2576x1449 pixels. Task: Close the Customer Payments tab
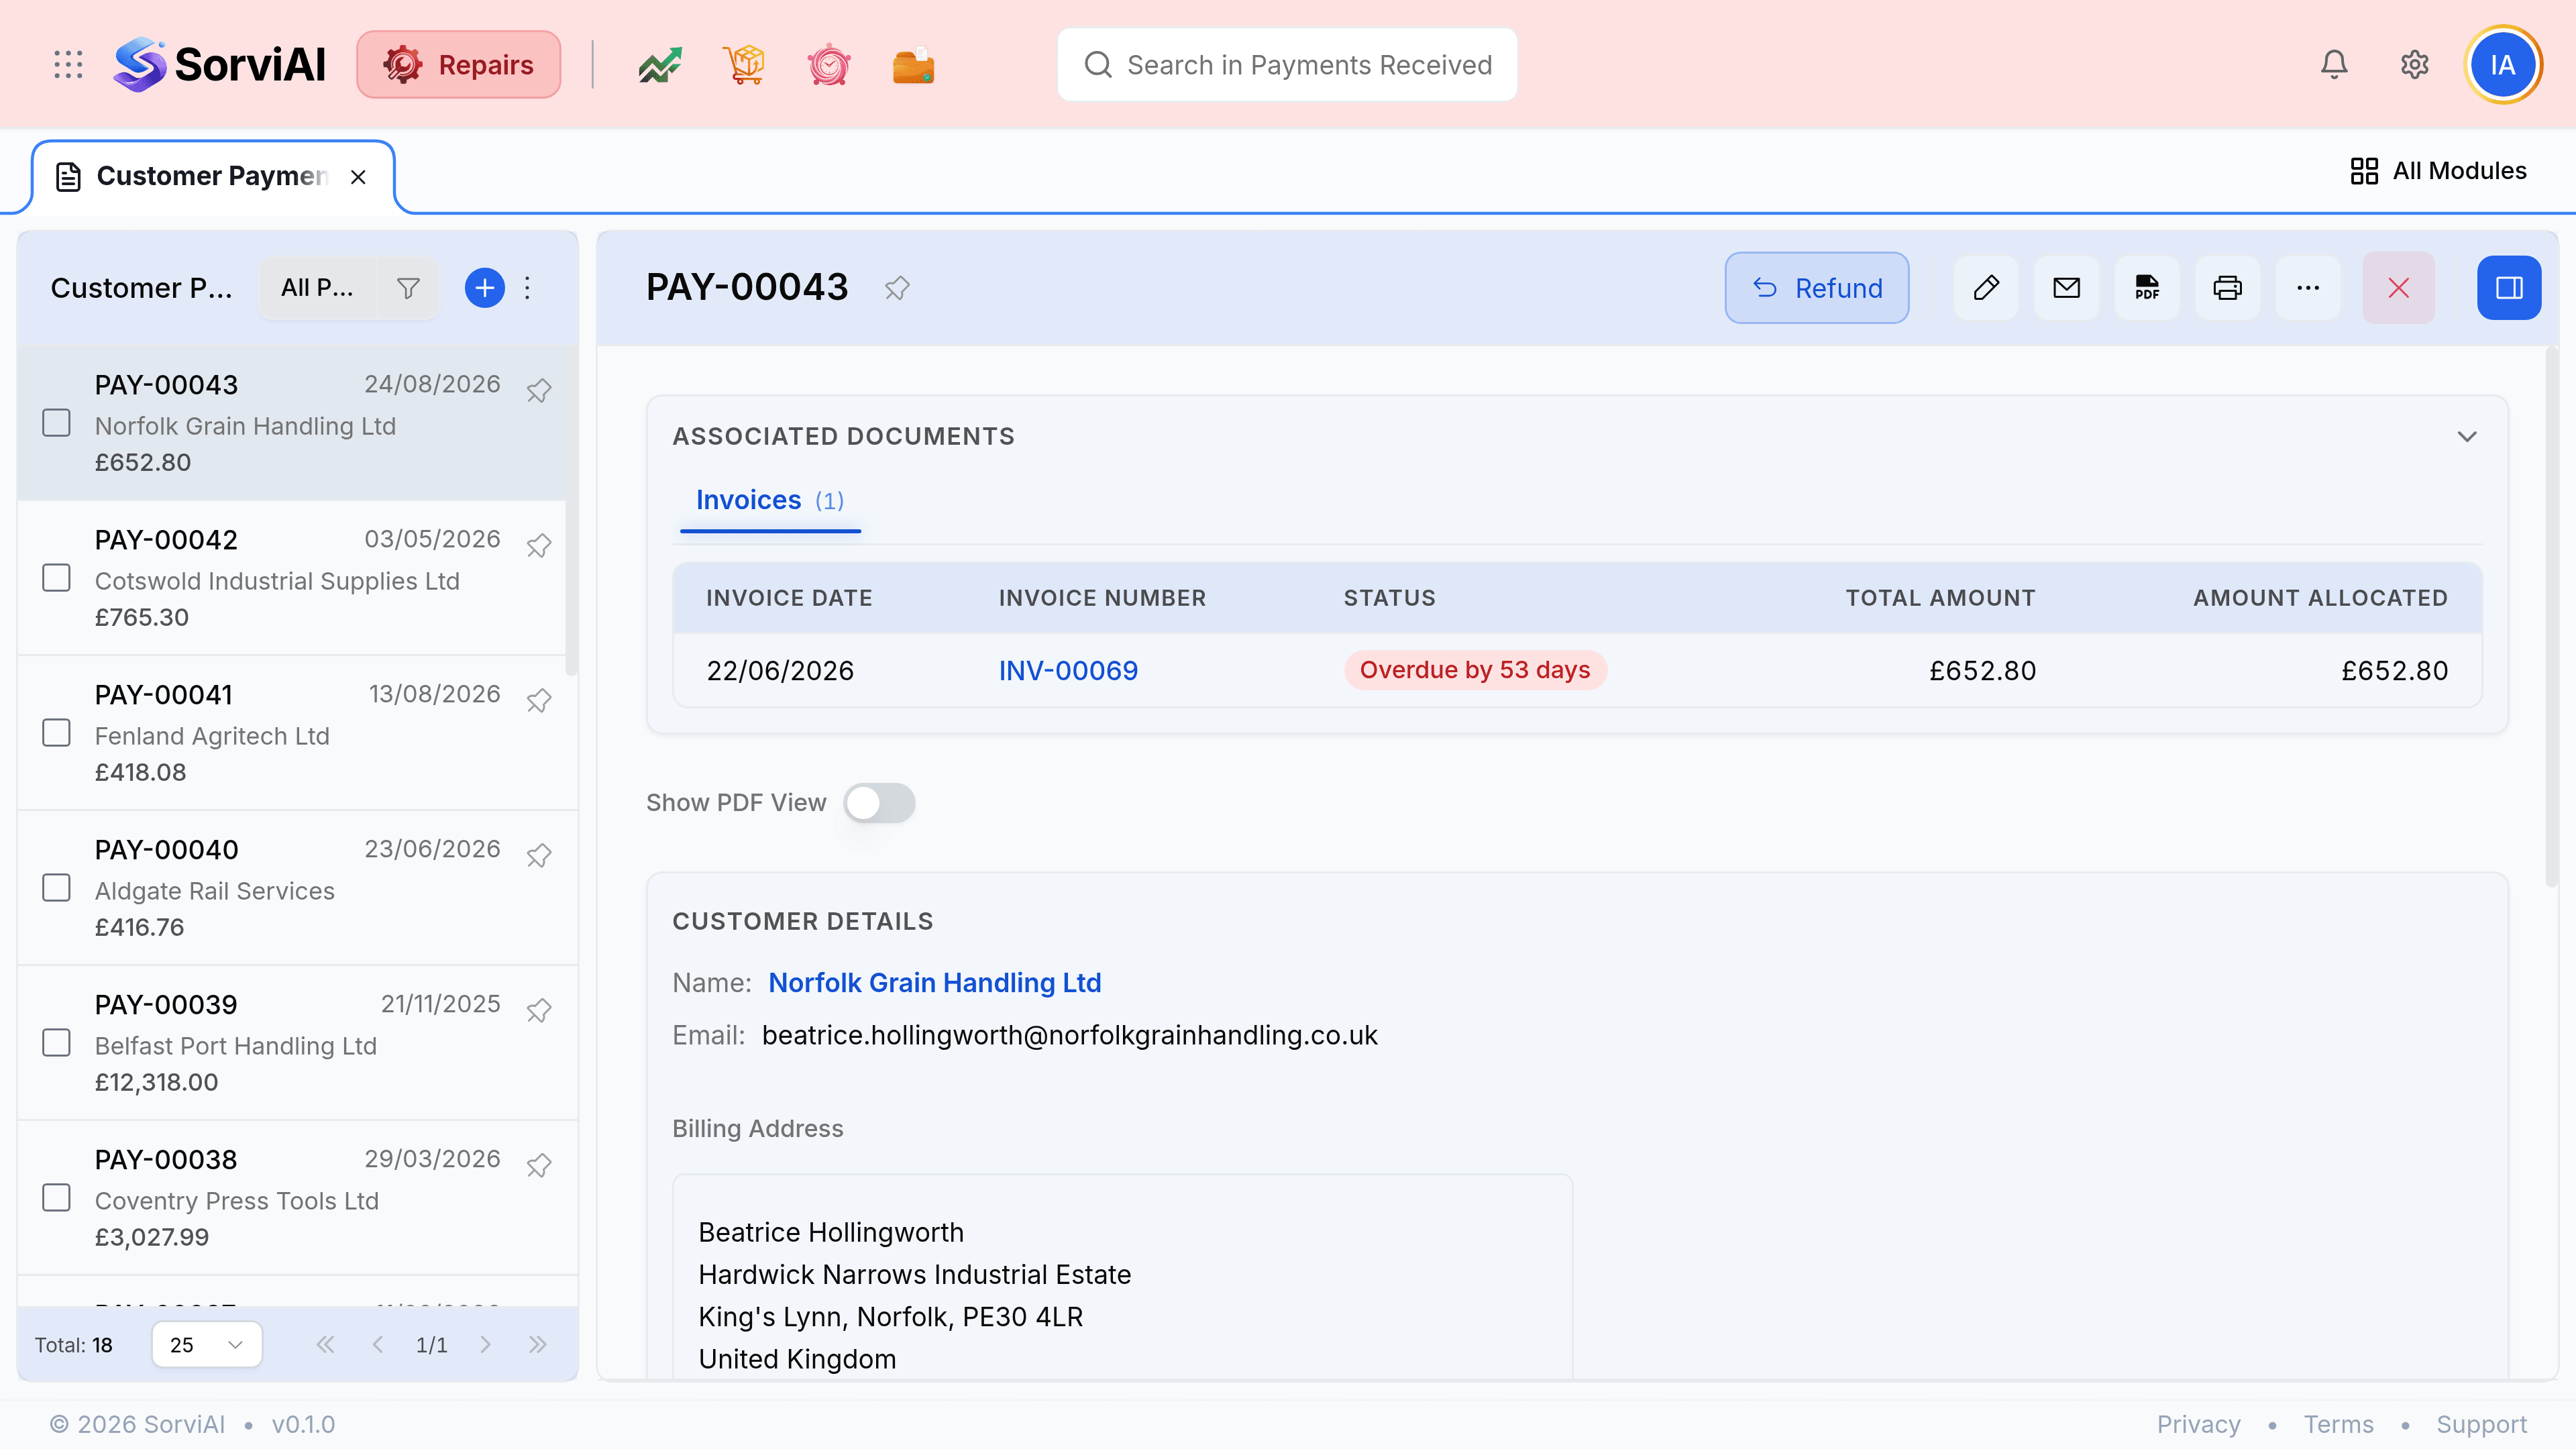click(x=358, y=177)
